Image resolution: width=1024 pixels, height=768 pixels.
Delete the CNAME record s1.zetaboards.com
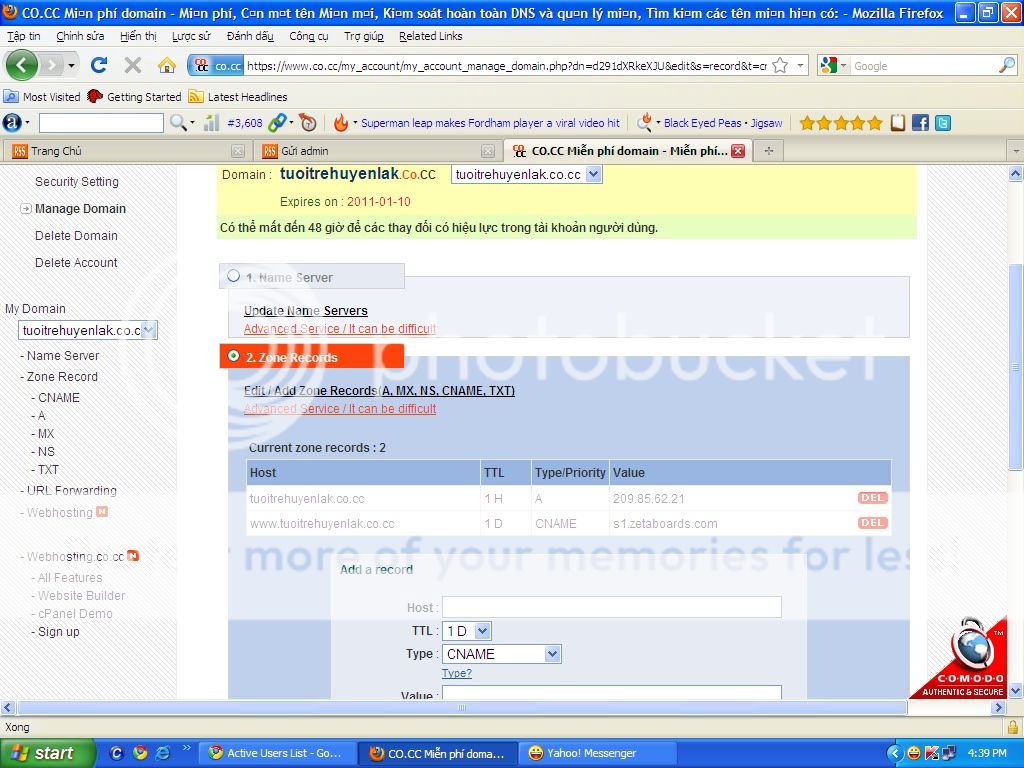(872, 523)
